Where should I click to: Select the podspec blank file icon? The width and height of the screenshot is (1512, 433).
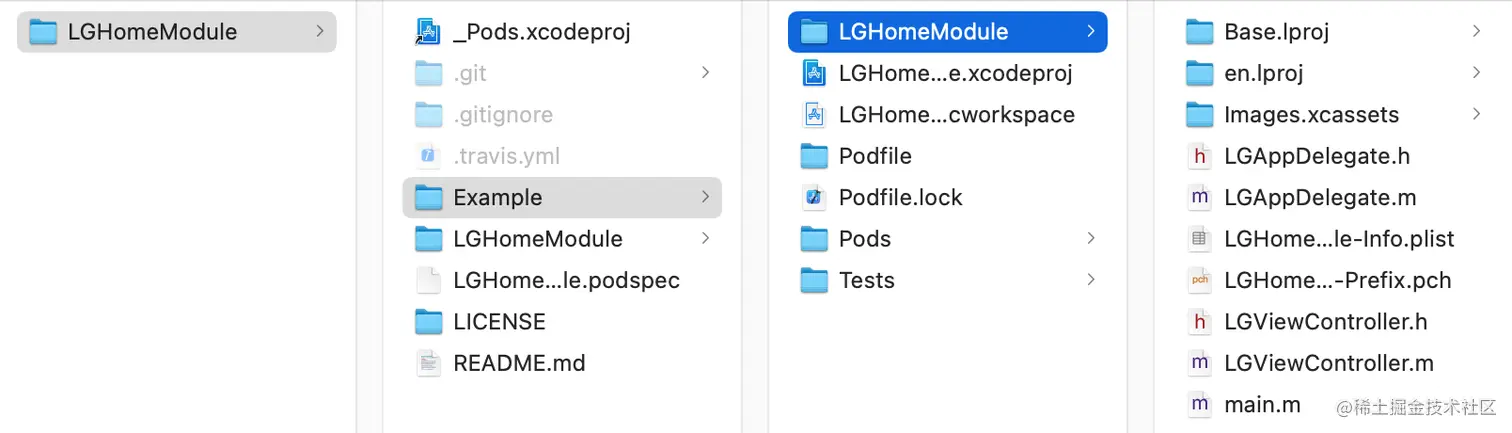click(428, 281)
